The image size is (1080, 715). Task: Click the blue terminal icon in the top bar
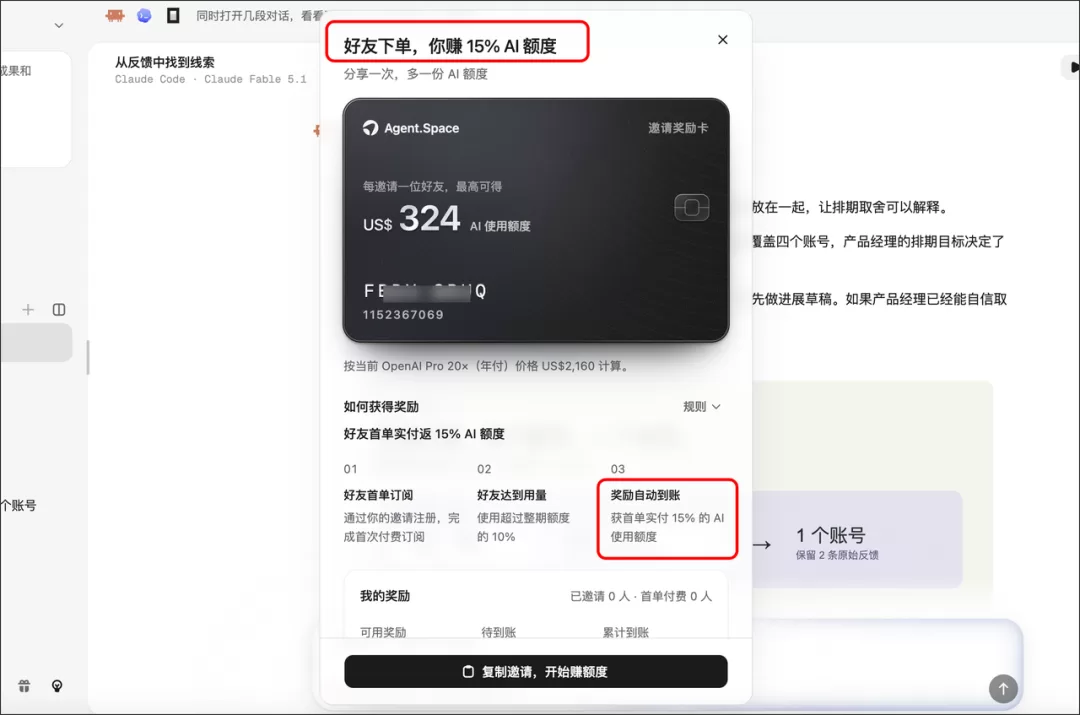pyautogui.click(x=144, y=15)
